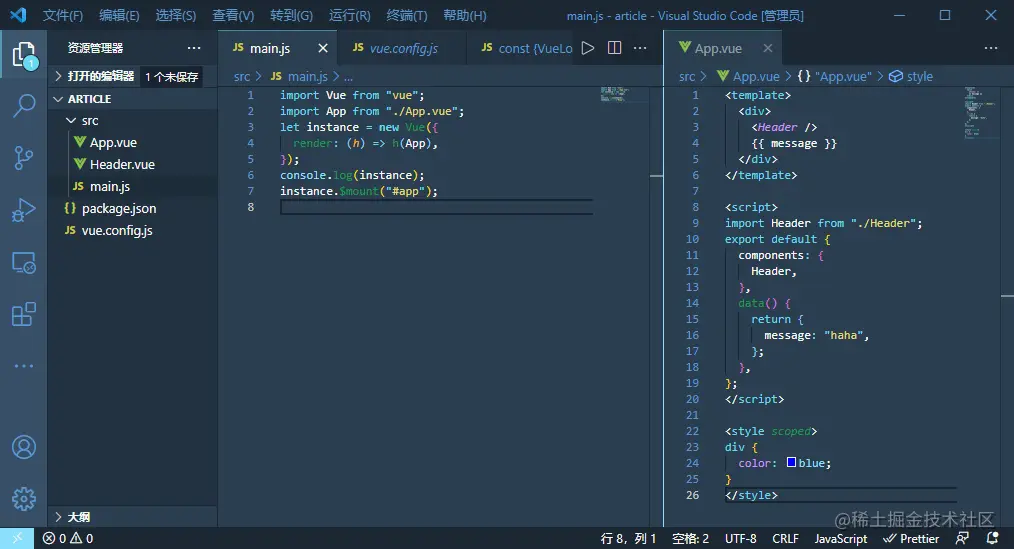Viewport: 1014px width, 549px height.
Task: Open the 运行(R) menu
Action: (x=349, y=15)
